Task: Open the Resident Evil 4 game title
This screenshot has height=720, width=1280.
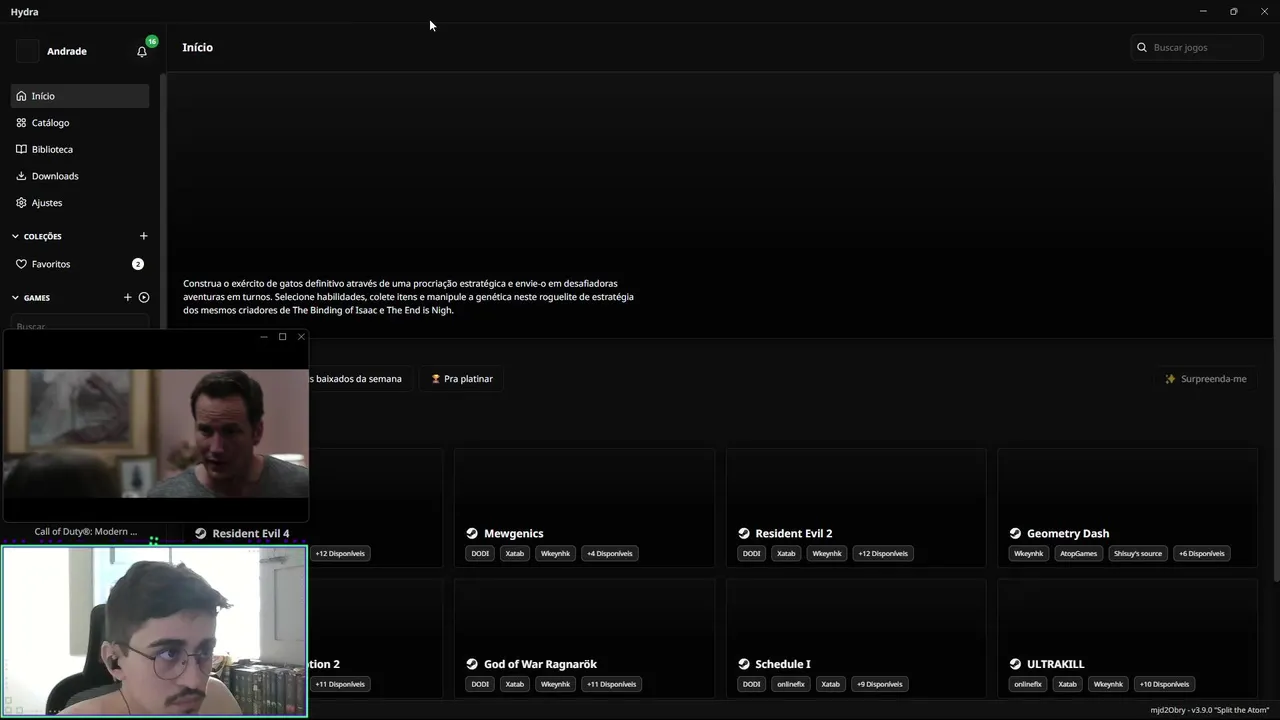Action: point(251,533)
